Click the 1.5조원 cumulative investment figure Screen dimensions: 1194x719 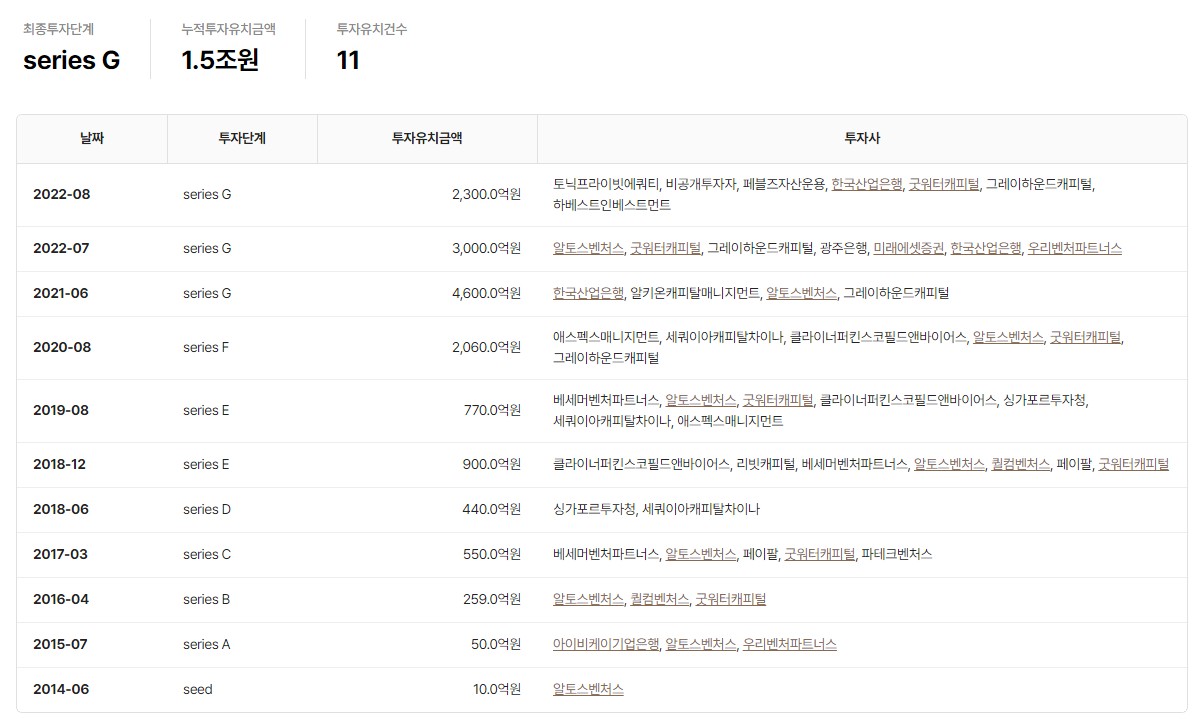(220, 60)
